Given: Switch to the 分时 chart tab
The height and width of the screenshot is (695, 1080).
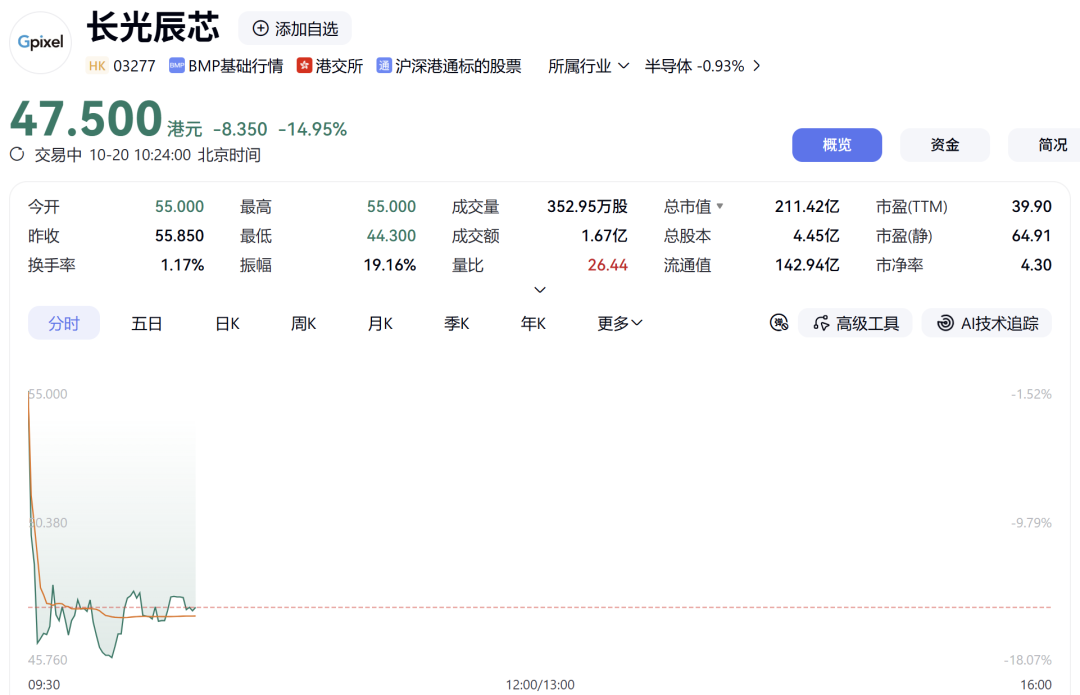Looking at the screenshot, I should (x=64, y=323).
